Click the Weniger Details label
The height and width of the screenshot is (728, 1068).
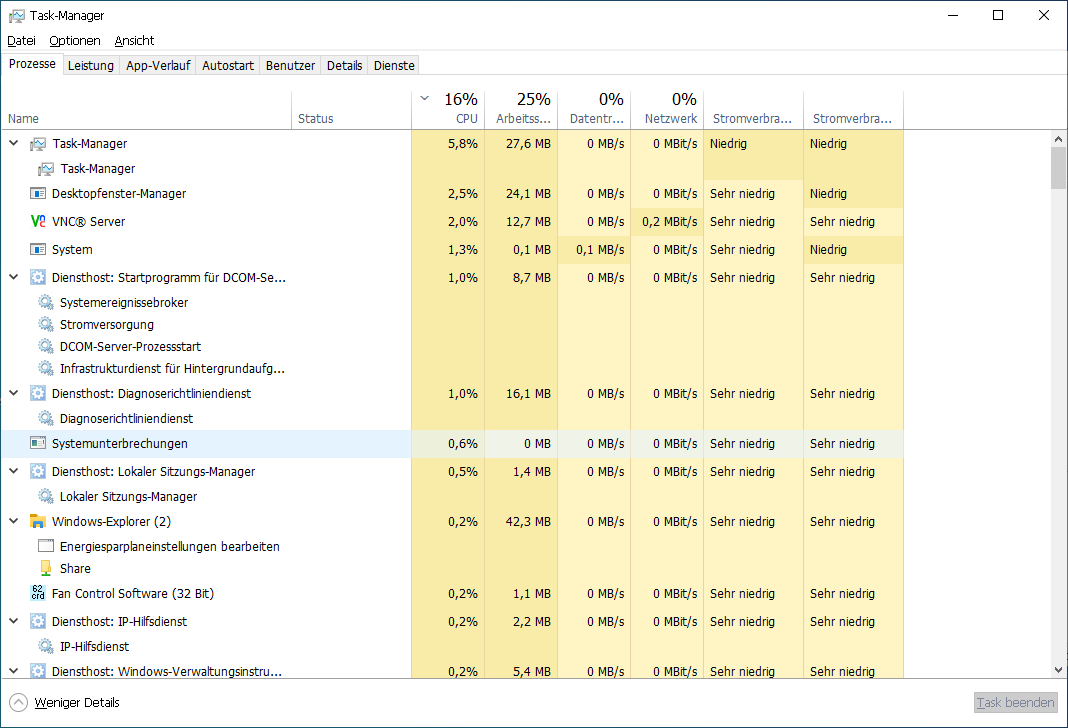77,702
